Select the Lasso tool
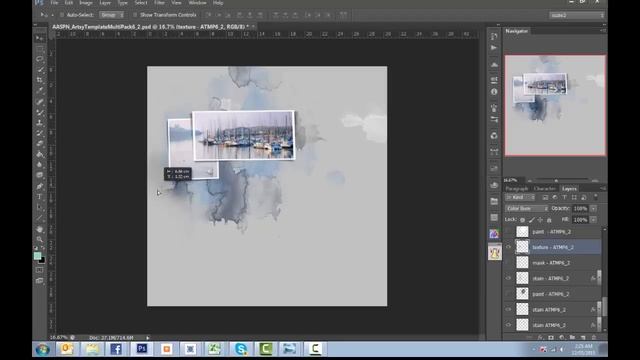Viewport: 640px width, 360px height. (x=40, y=59)
